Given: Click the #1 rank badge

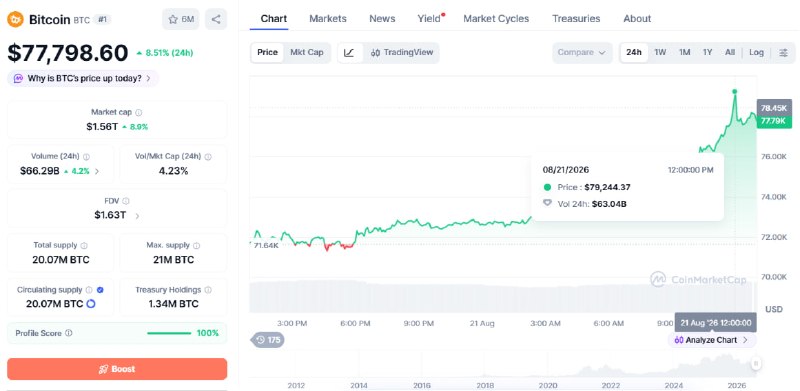Looking at the screenshot, I should [103, 19].
